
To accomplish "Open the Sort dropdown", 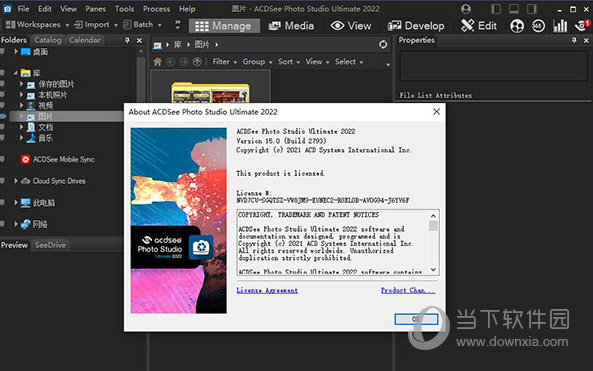I will tap(289, 62).
